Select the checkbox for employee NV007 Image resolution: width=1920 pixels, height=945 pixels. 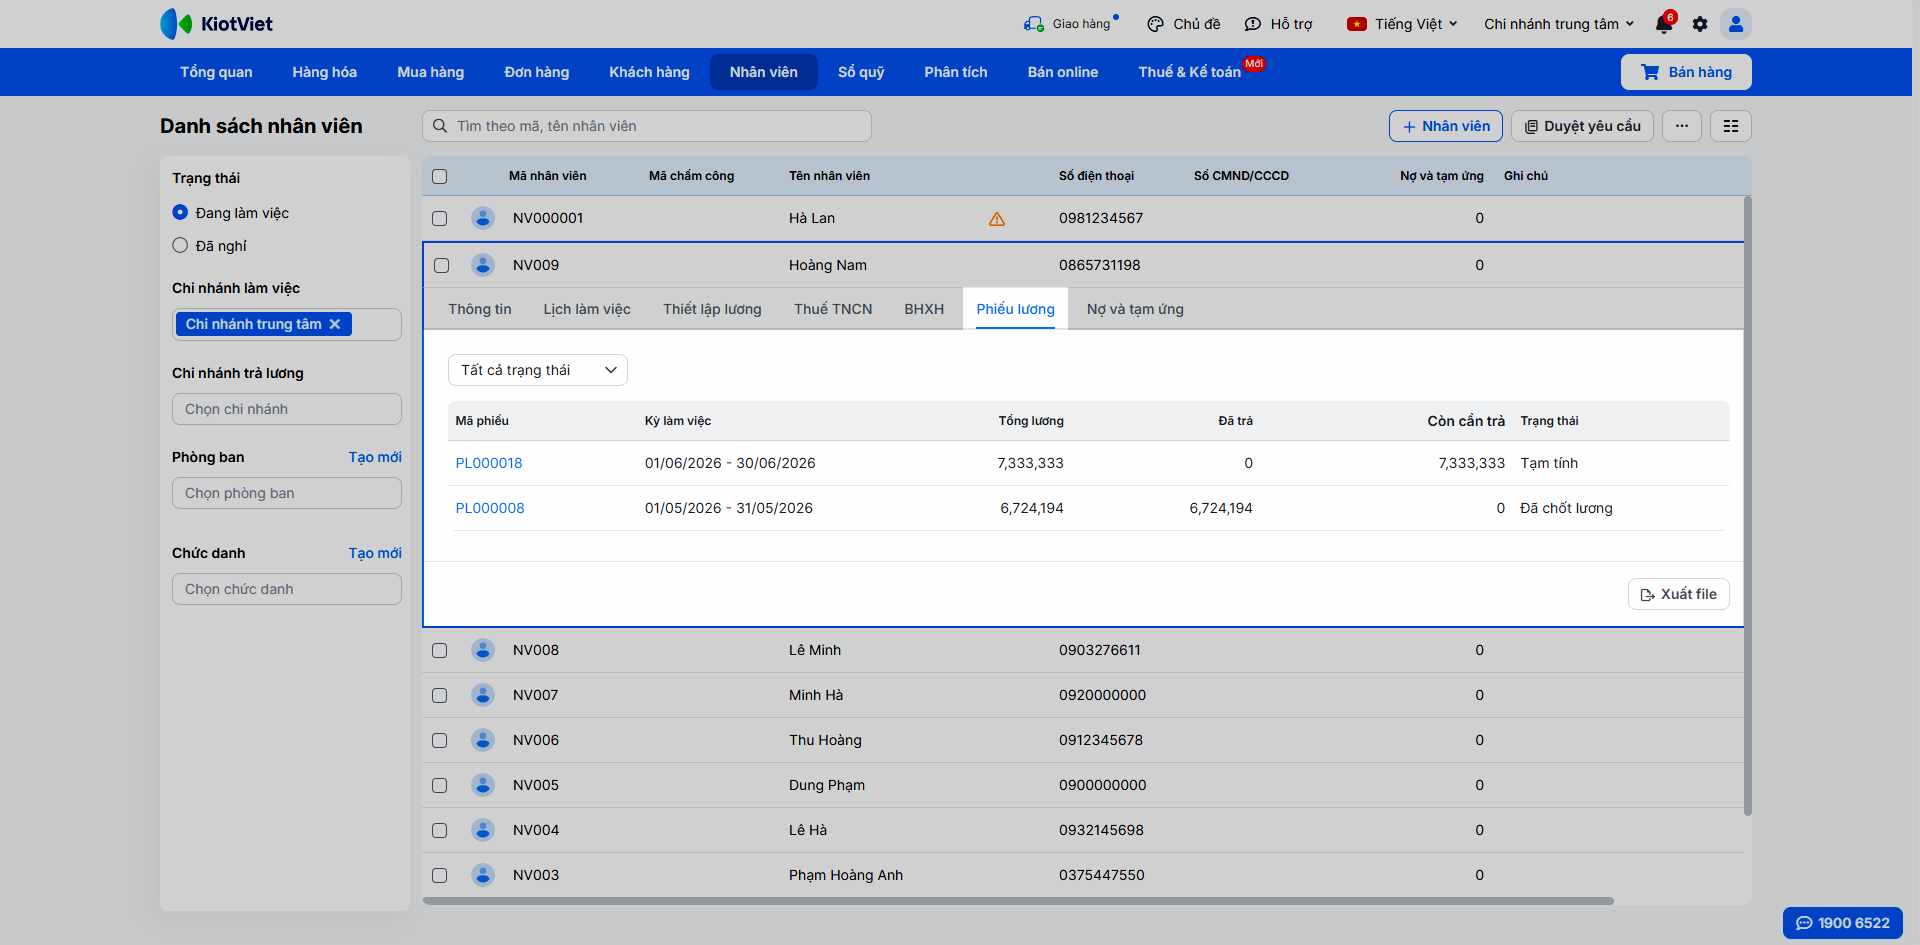pos(440,695)
